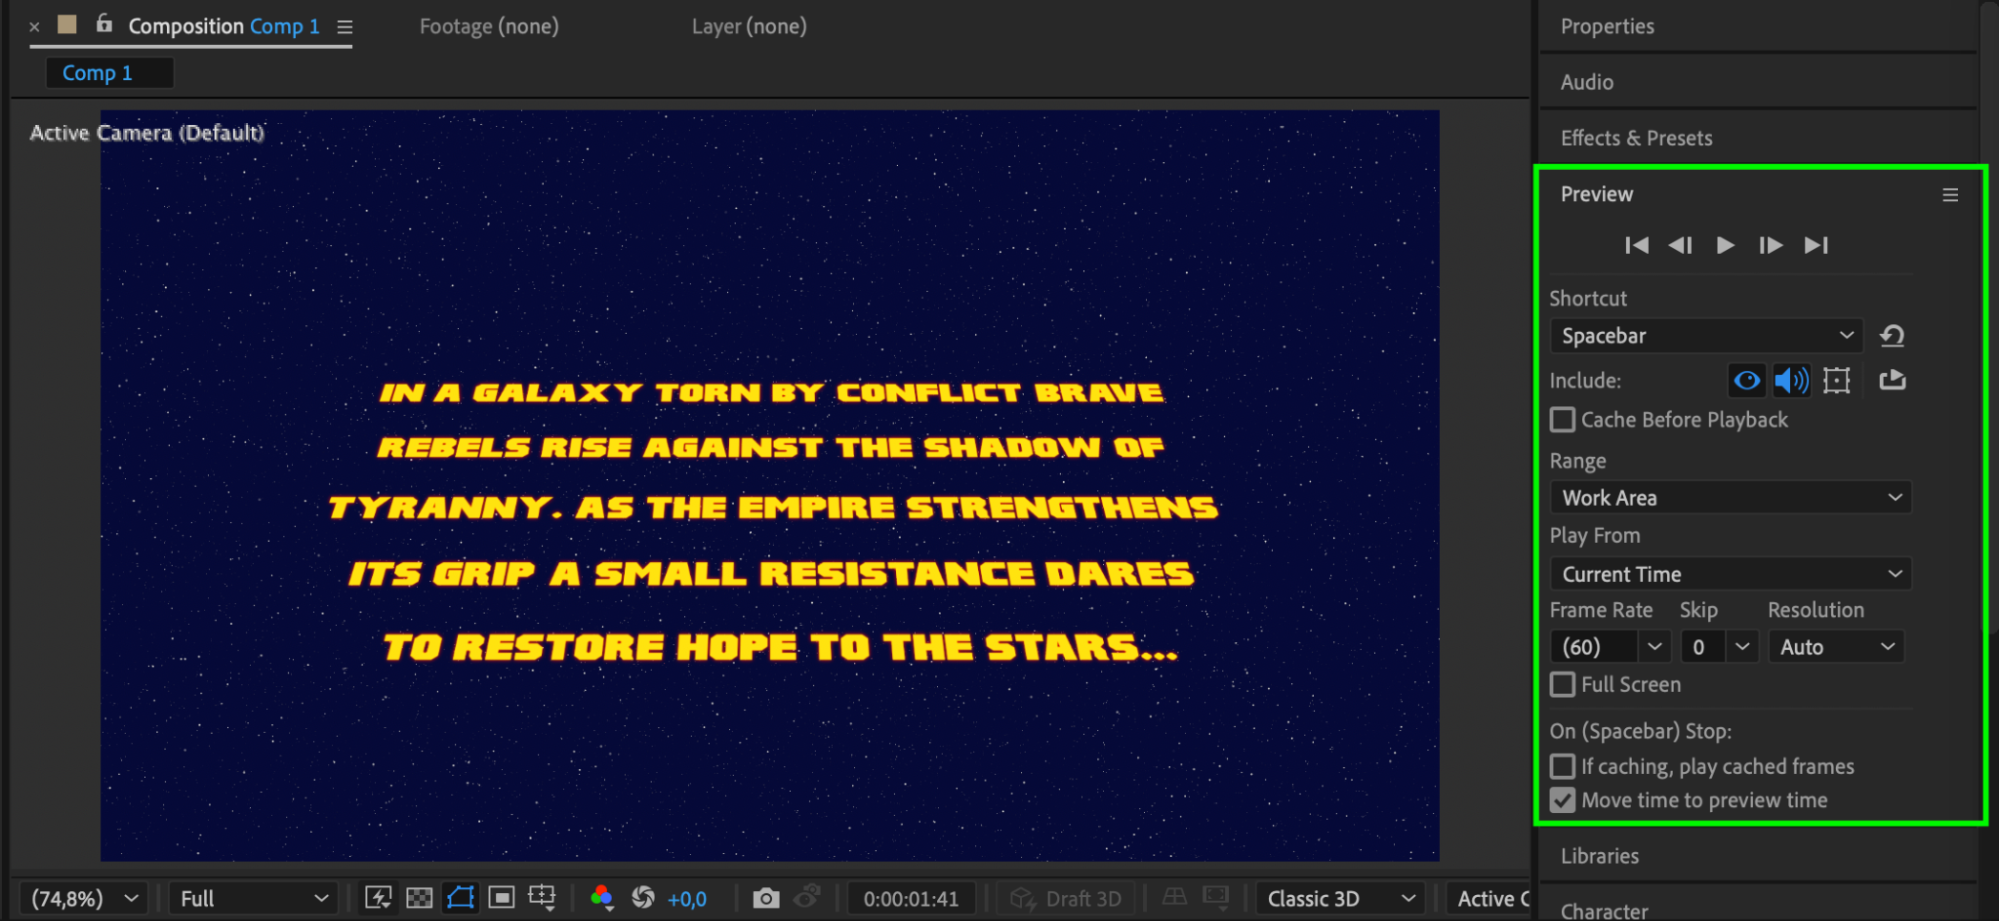Click the tan composition label color swatch
Screen dimensions: 1999x922
click(x=67, y=24)
